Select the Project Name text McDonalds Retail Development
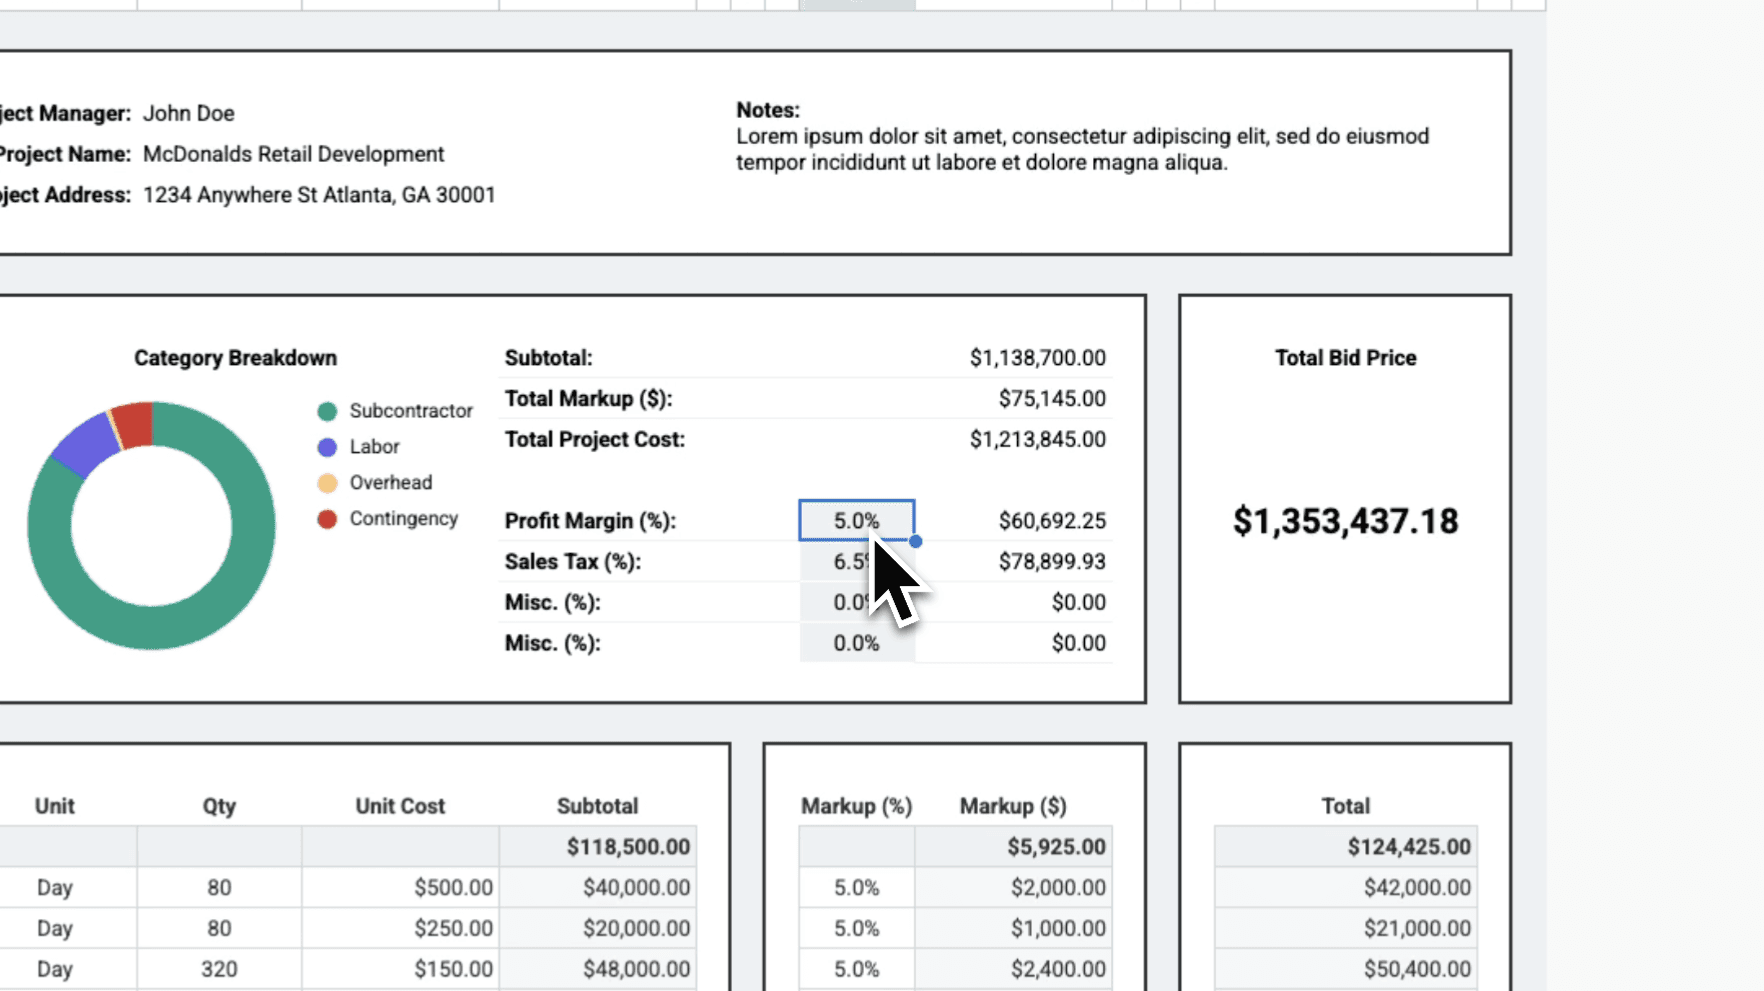The height and width of the screenshot is (991, 1764). pos(293,154)
